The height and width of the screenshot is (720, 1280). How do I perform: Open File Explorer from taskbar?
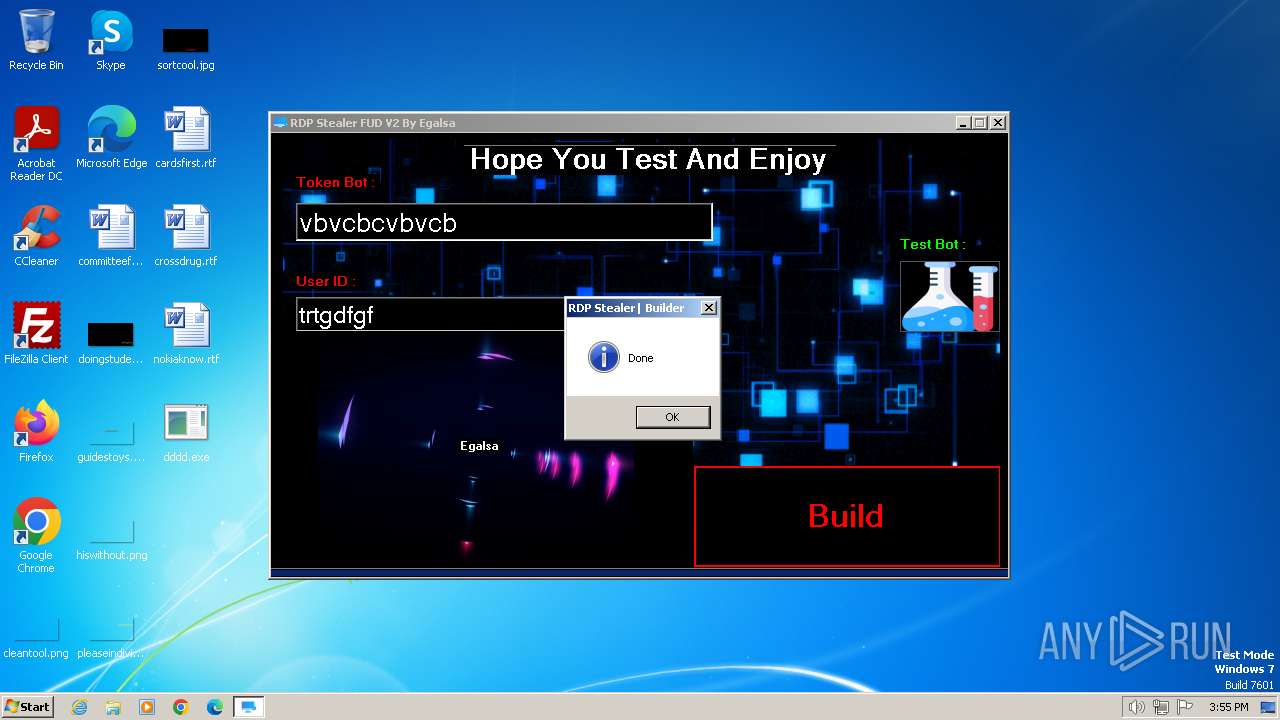(x=113, y=707)
